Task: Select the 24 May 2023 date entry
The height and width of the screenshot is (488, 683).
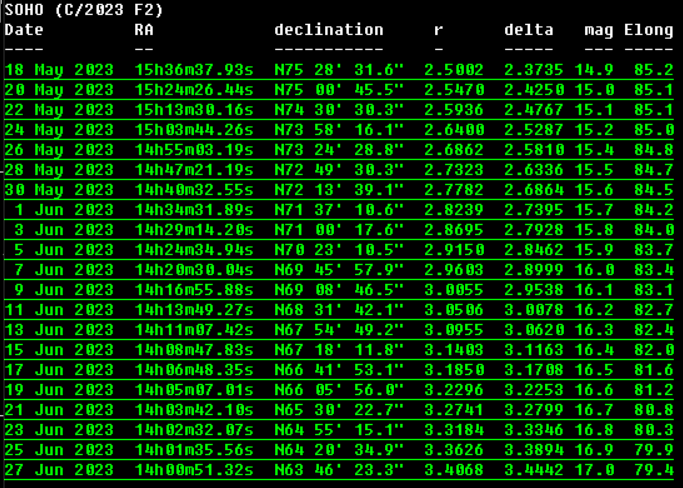Action: 59,130
